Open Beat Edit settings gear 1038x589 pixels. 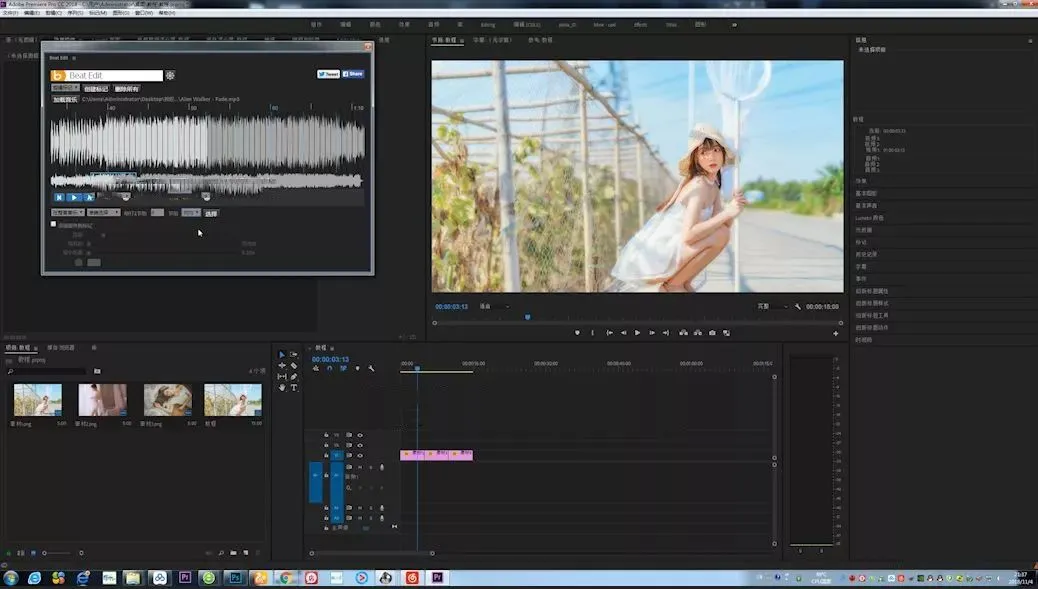(x=171, y=75)
